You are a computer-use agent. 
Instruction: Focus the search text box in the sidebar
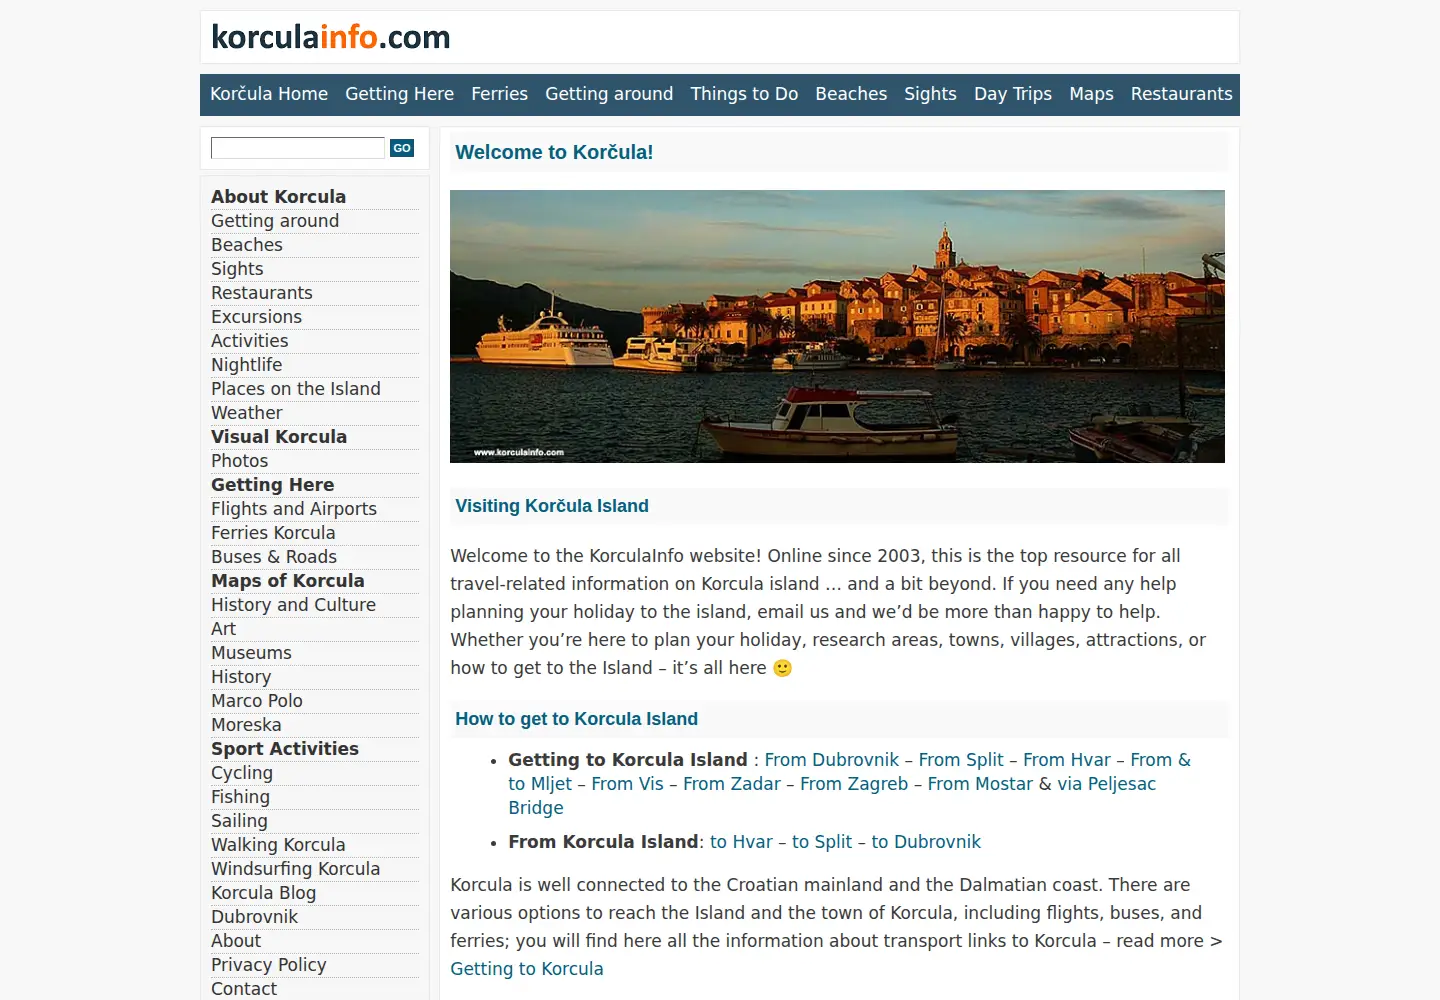coord(298,148)
